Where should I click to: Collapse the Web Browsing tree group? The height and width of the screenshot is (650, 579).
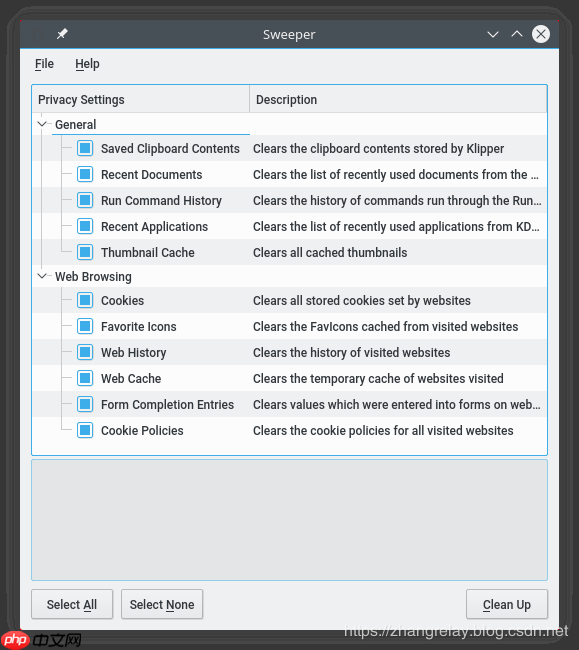click(42, 276)
